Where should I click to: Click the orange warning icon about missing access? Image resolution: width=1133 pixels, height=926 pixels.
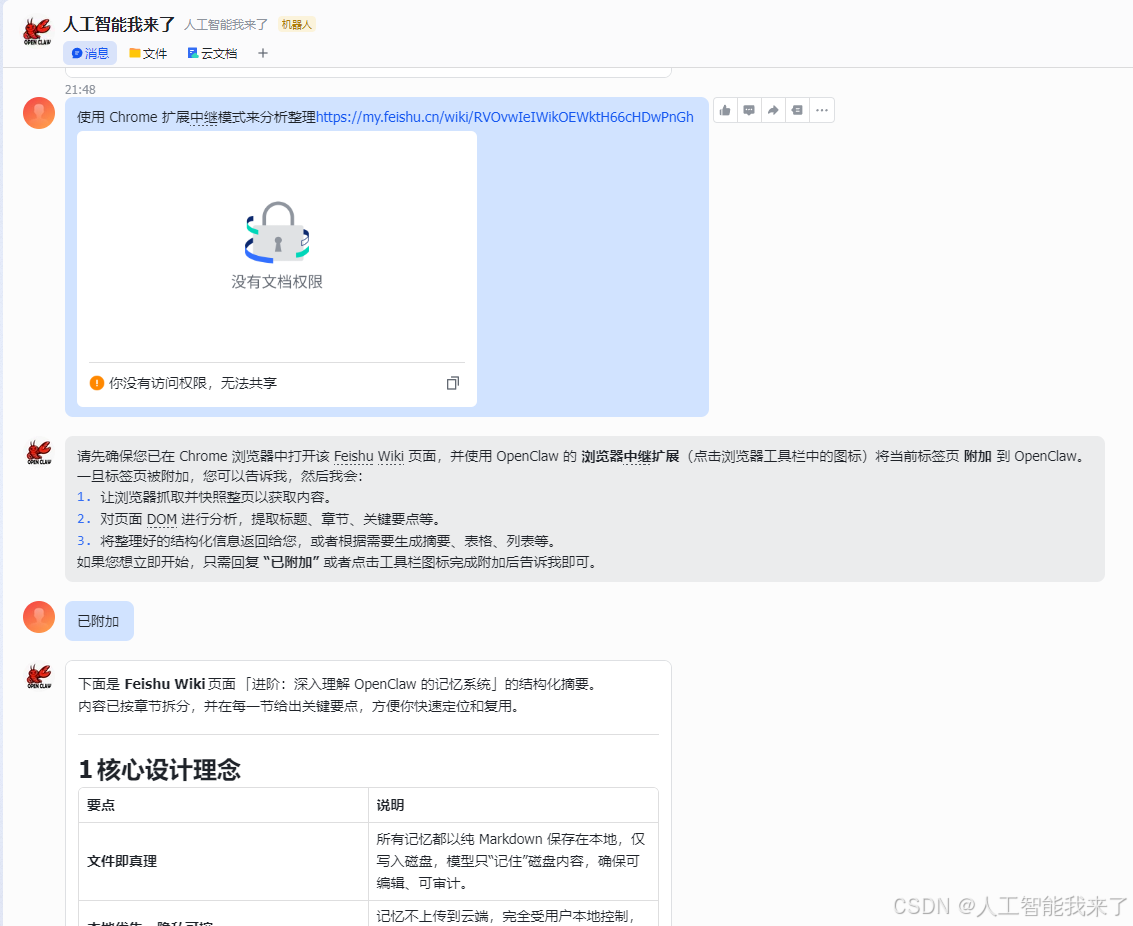[97, 382]
